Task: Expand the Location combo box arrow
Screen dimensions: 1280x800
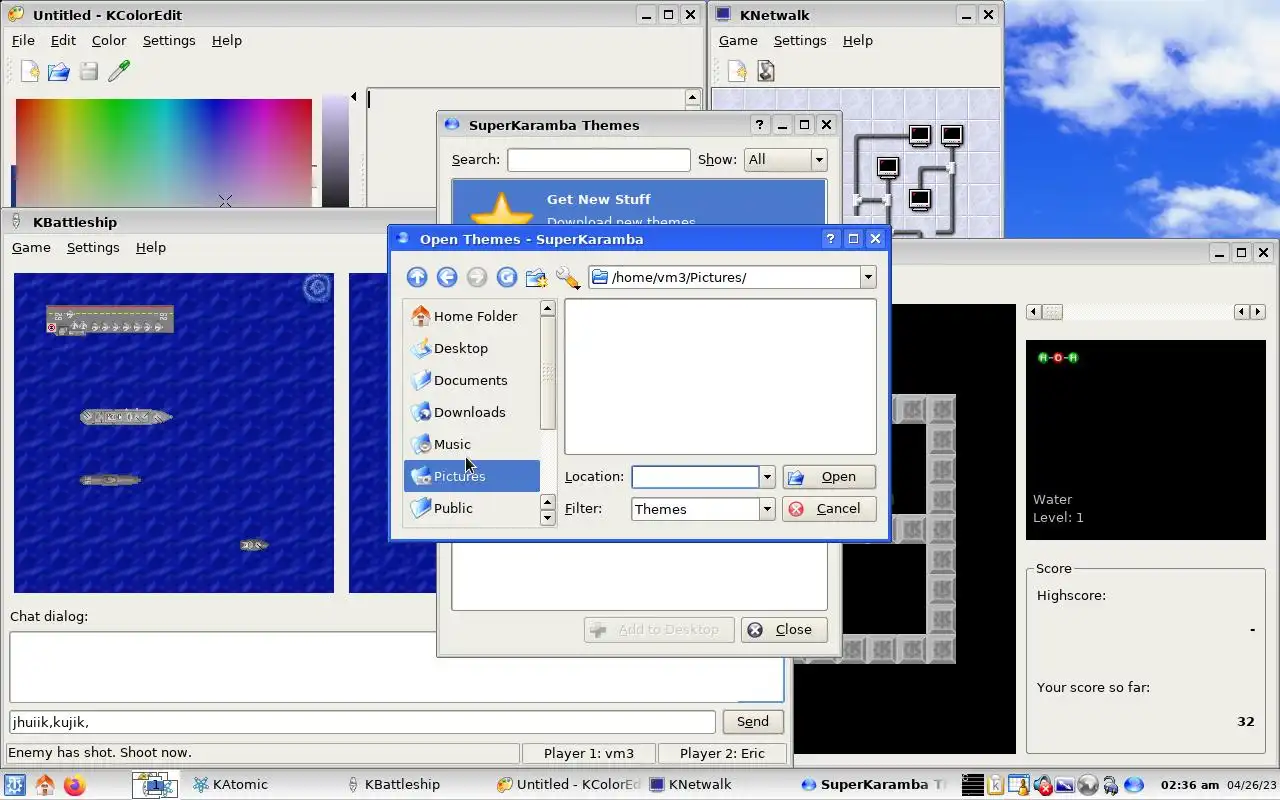Action: 767,477
